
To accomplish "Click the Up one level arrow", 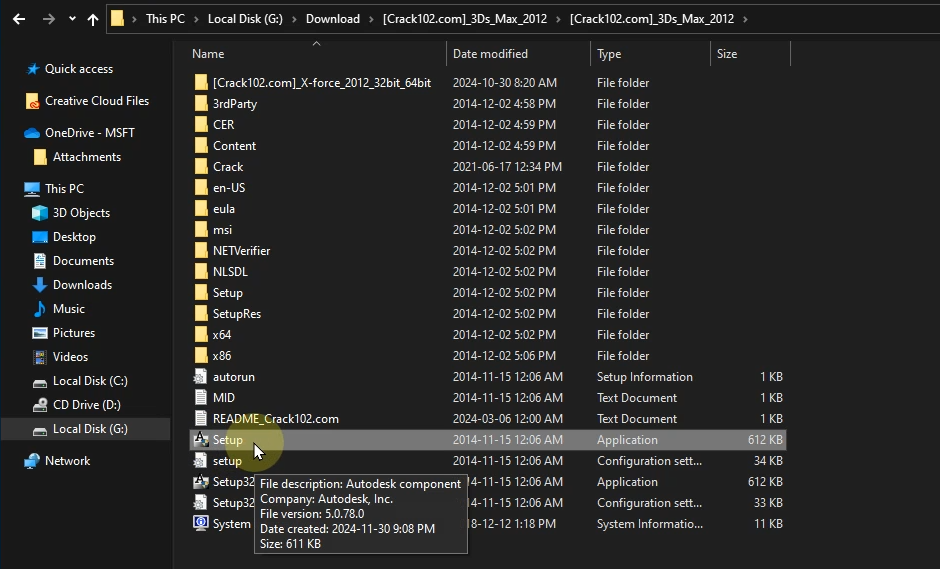I will point(93,19).
